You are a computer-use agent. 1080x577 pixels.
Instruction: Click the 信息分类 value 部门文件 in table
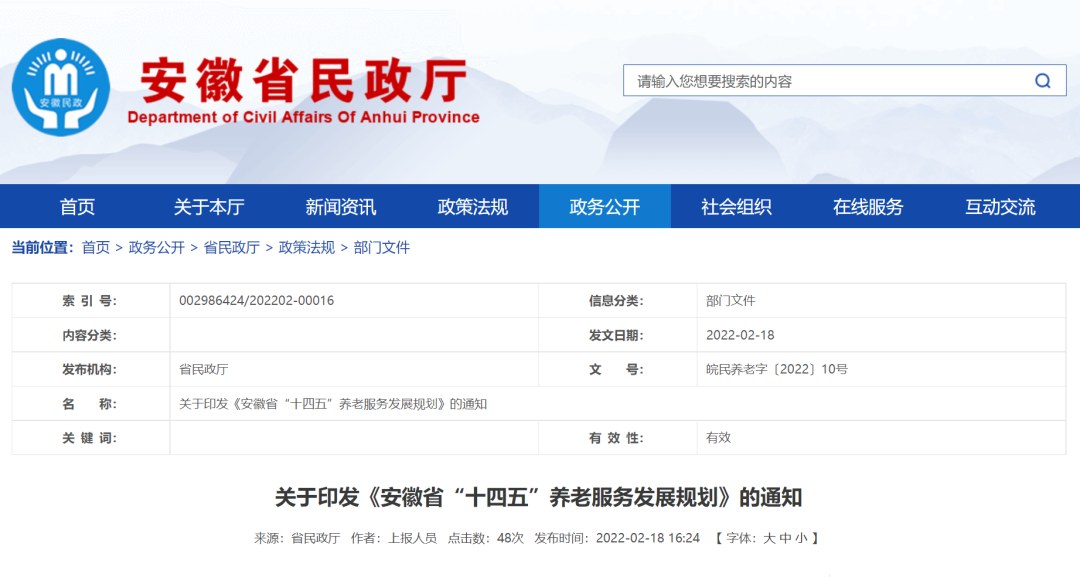(x=730, y=301)
